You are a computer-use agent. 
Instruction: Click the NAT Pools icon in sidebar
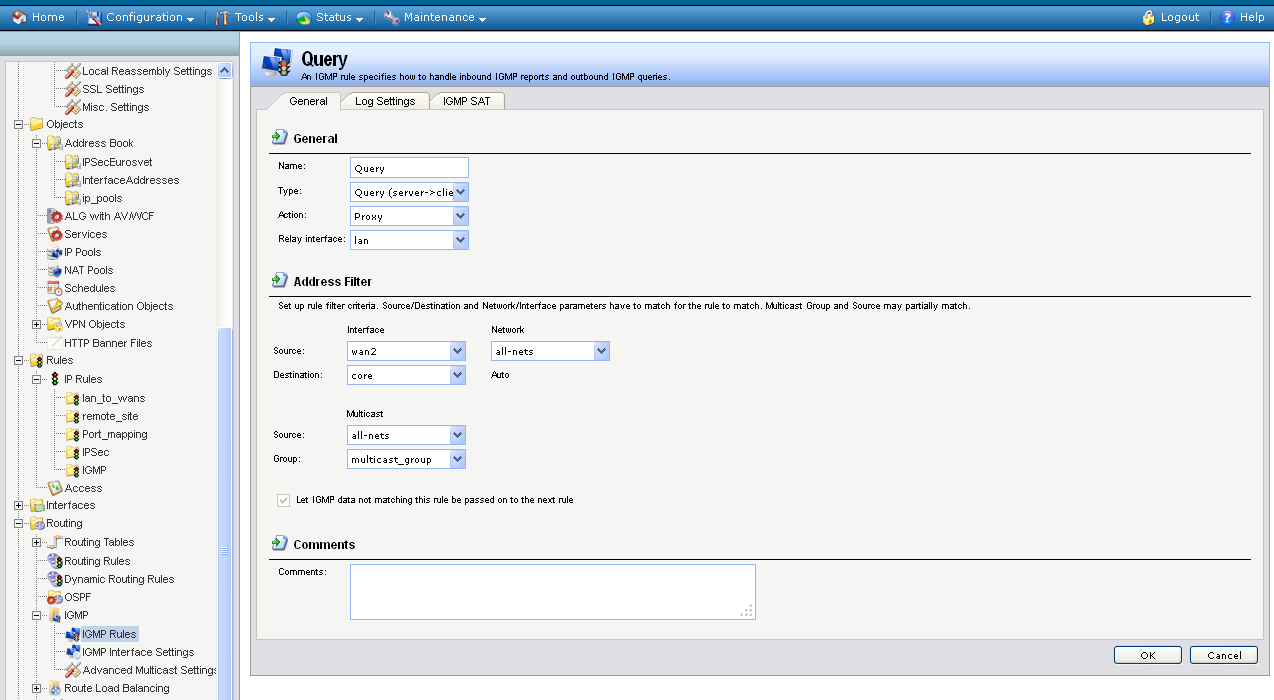pos(55,270)
